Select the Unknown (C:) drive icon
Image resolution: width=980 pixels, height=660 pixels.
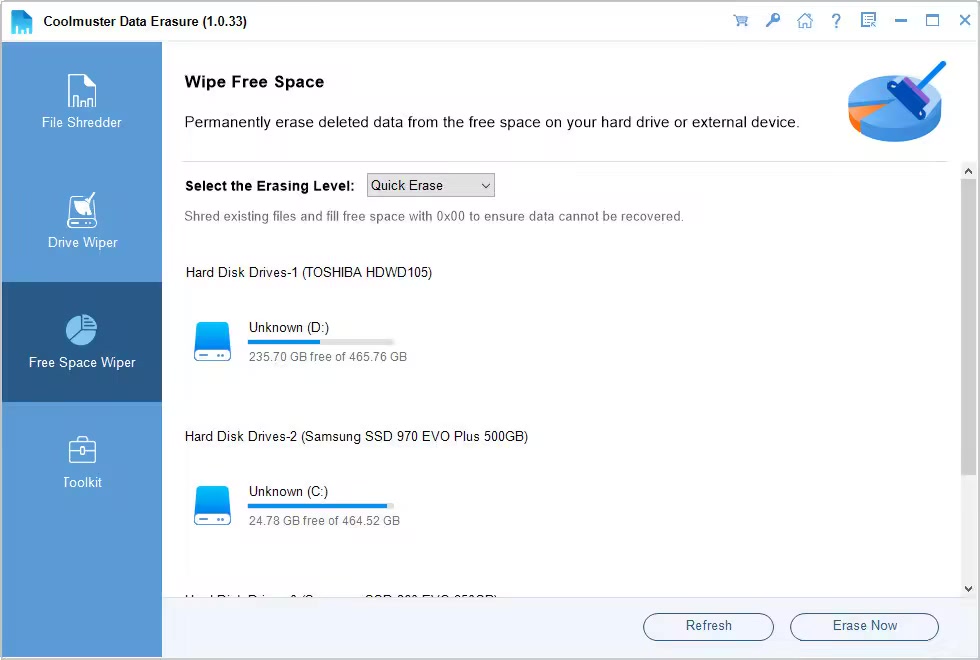coord(212,506)
